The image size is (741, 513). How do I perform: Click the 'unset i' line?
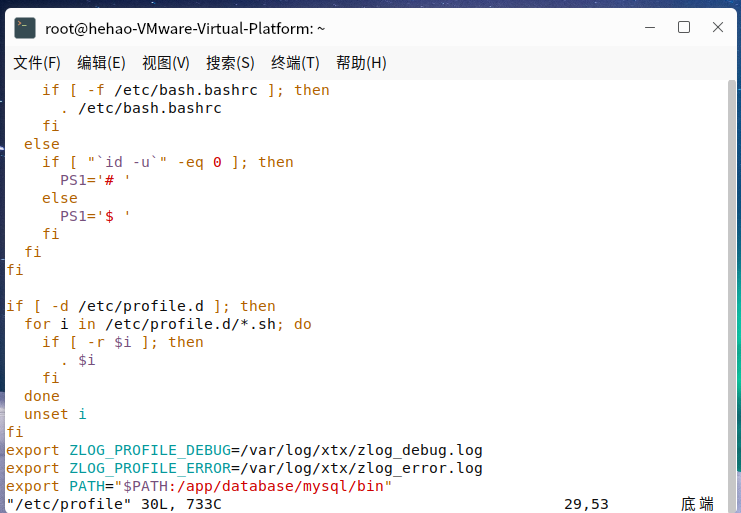tap(55, 414)
